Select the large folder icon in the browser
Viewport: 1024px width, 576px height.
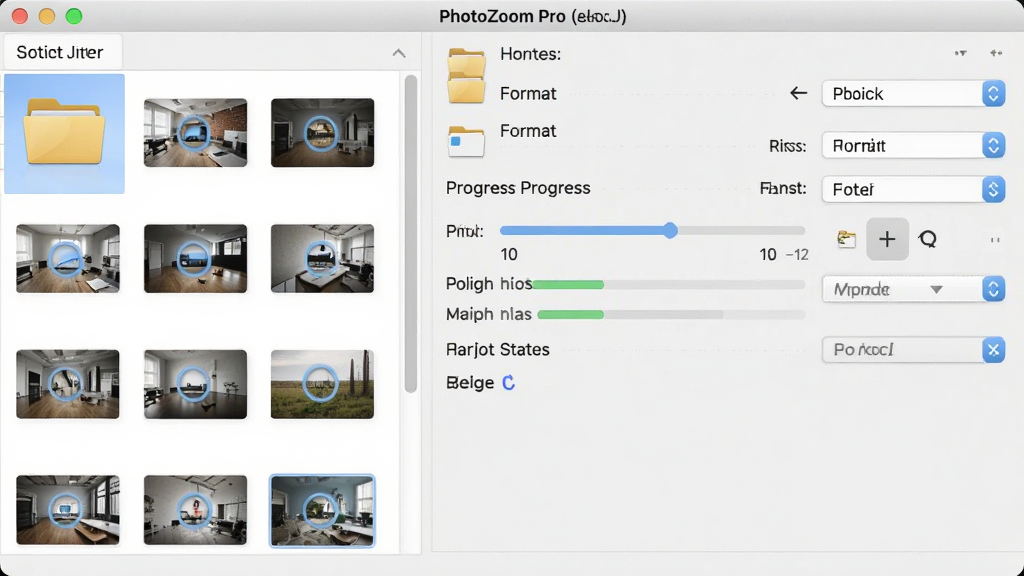pyautogui.click(x=64, y=132)
